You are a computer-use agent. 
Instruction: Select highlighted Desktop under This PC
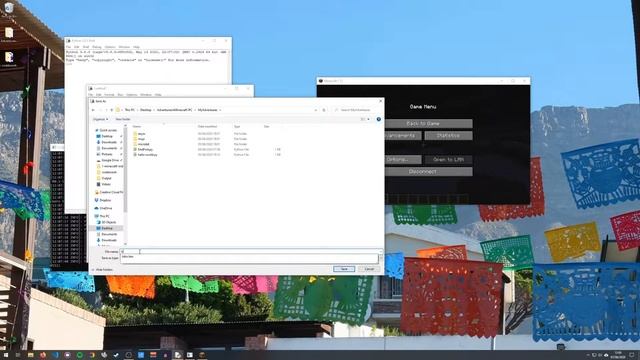click(x=107, y=228)
